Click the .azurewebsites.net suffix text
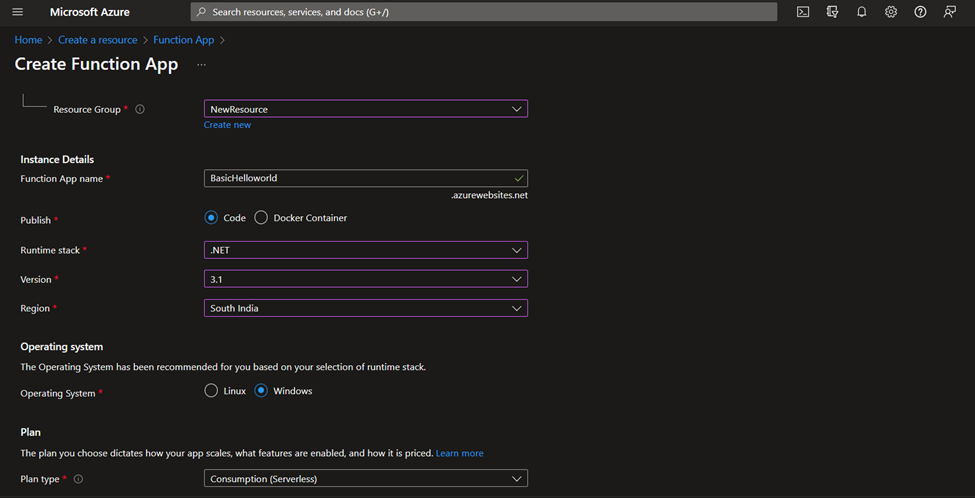This screenshot has height=498, width=975. [489, 195]
